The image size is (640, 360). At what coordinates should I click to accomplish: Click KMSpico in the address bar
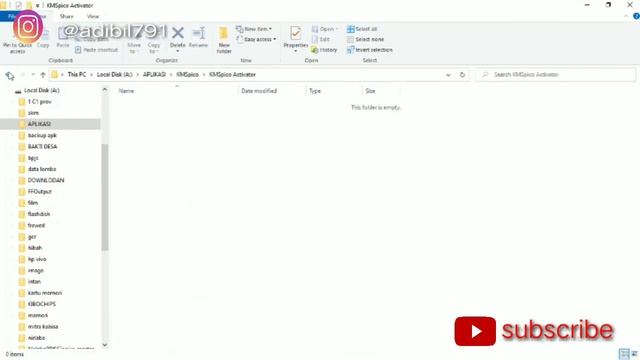[x=187, y=75]
